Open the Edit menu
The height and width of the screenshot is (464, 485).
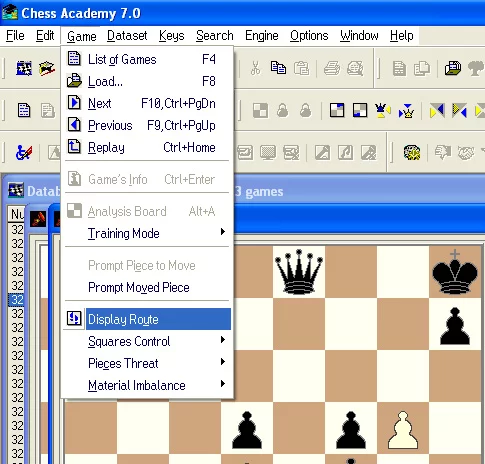(45, 35)
